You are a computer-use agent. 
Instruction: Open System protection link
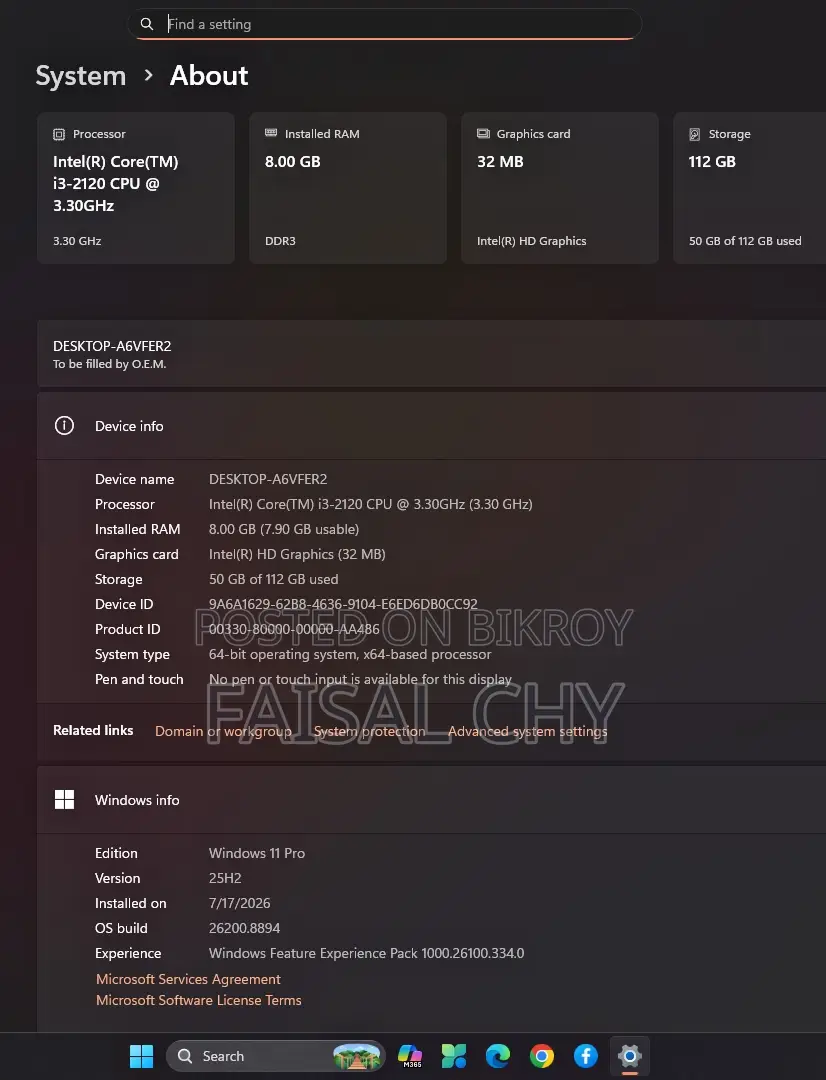[369, 731]
